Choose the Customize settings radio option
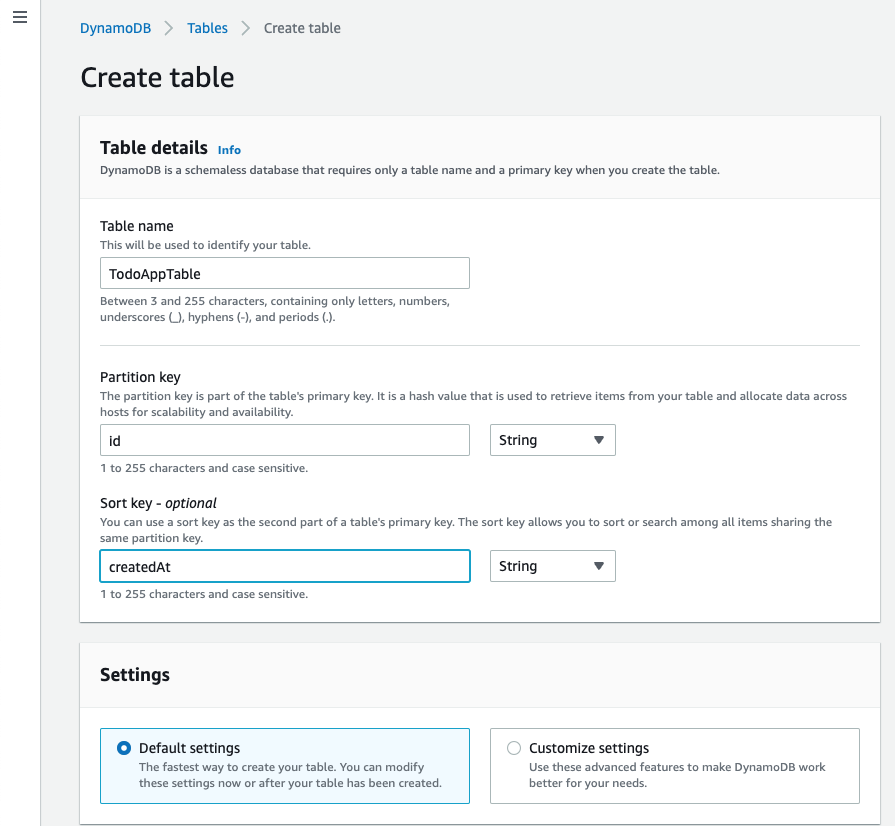Image resolution: width=895 pixels, height=826 pixels. (x=514, y=748)
